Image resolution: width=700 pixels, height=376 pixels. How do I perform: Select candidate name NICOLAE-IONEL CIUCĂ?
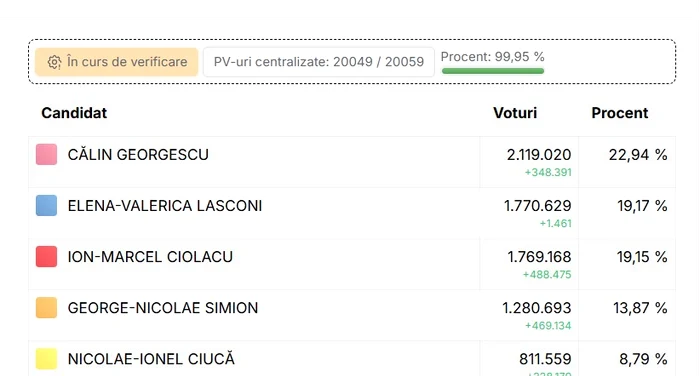tap(151, 359)
